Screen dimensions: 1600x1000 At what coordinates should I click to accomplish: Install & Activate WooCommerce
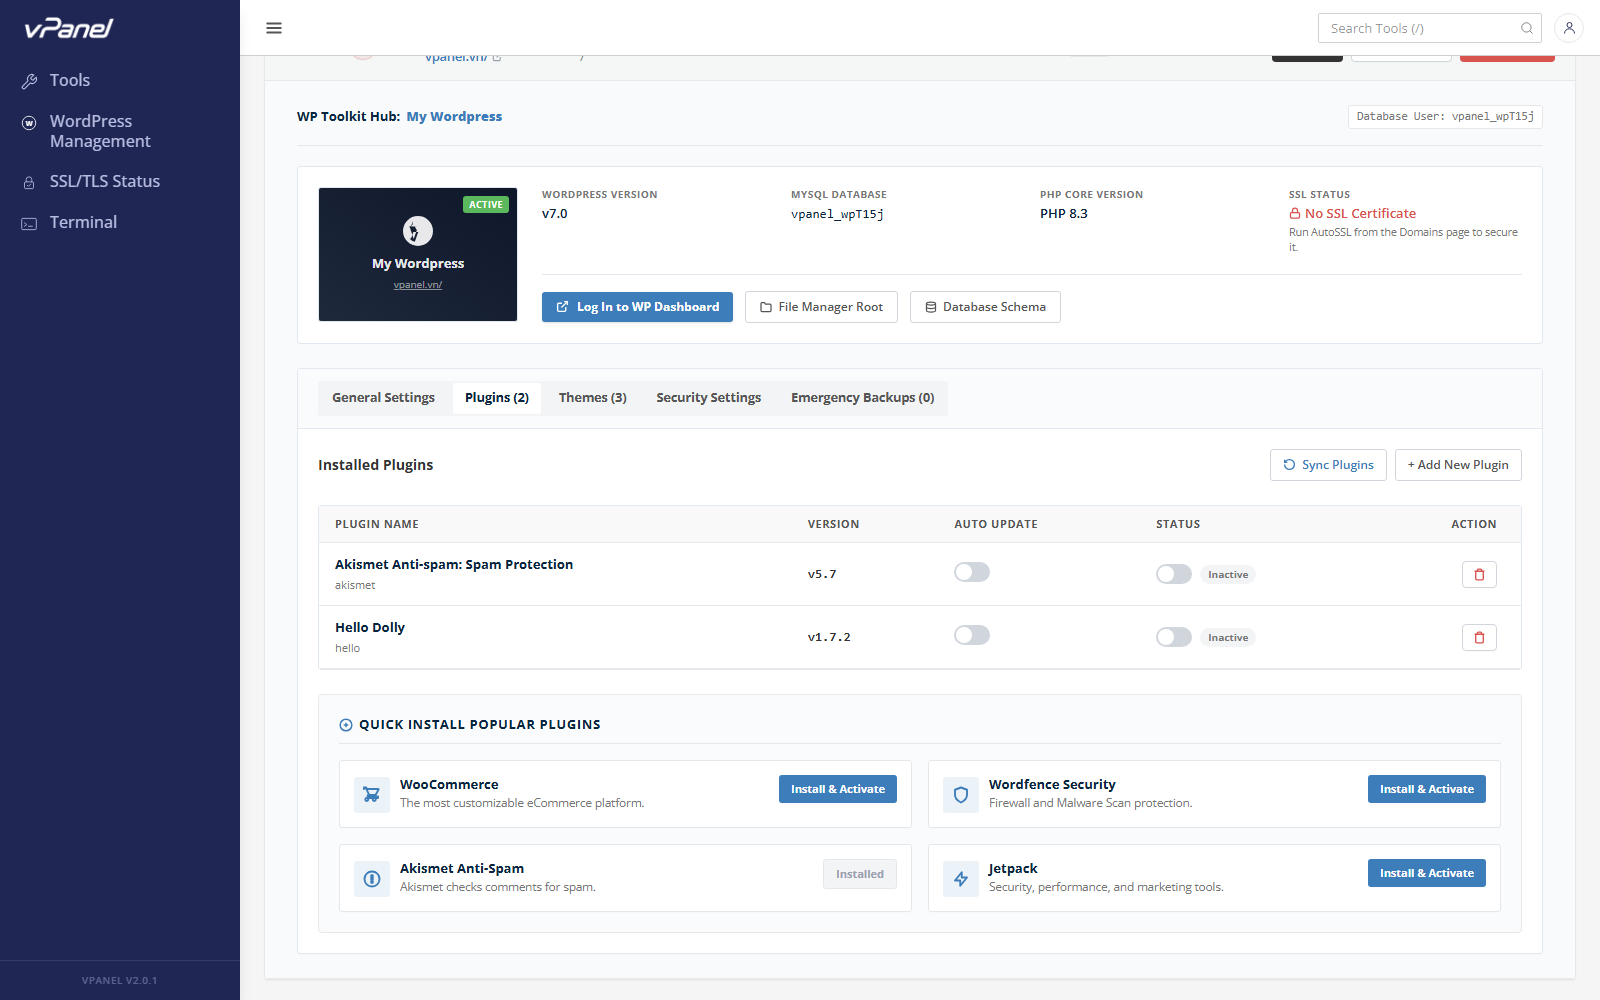pos(838,789)
